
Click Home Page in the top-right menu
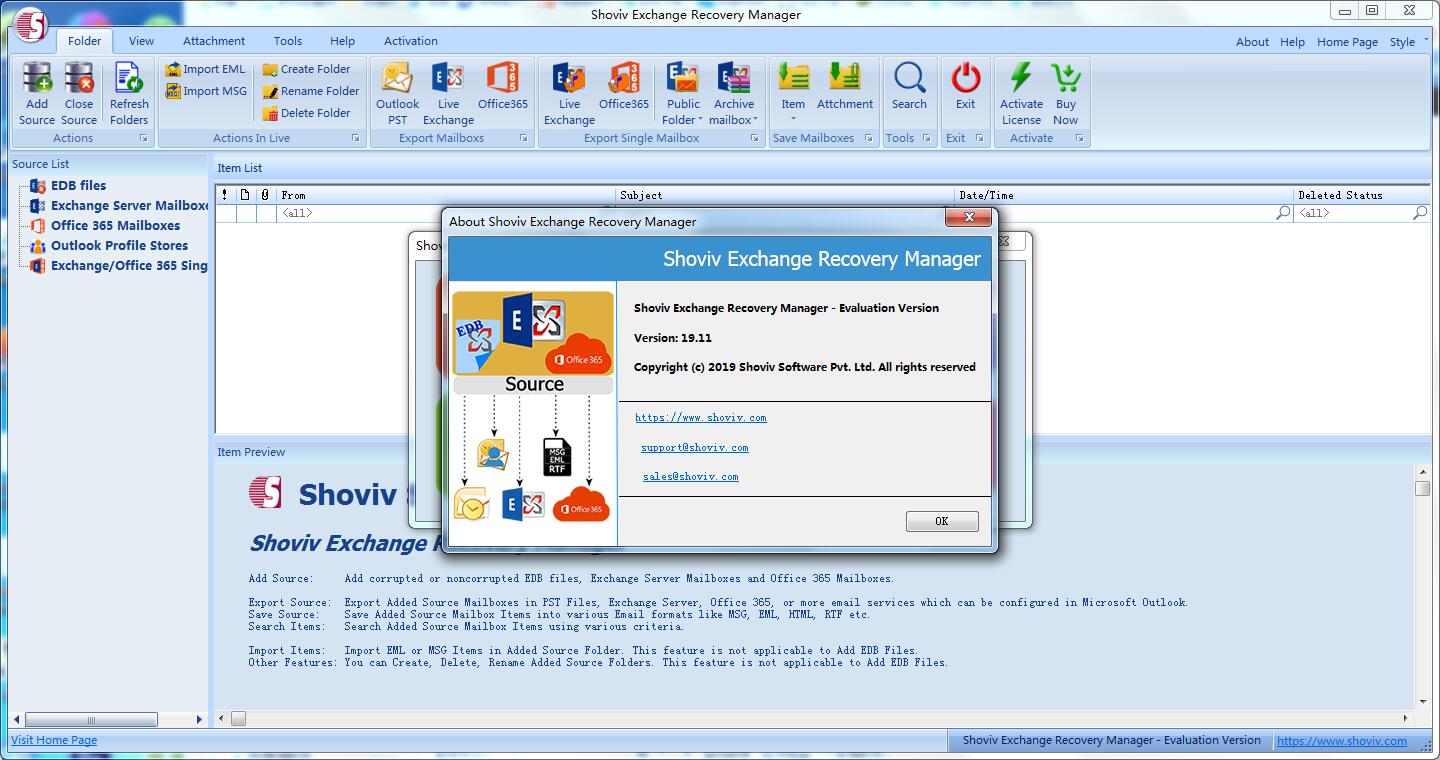coord(1347,42)
